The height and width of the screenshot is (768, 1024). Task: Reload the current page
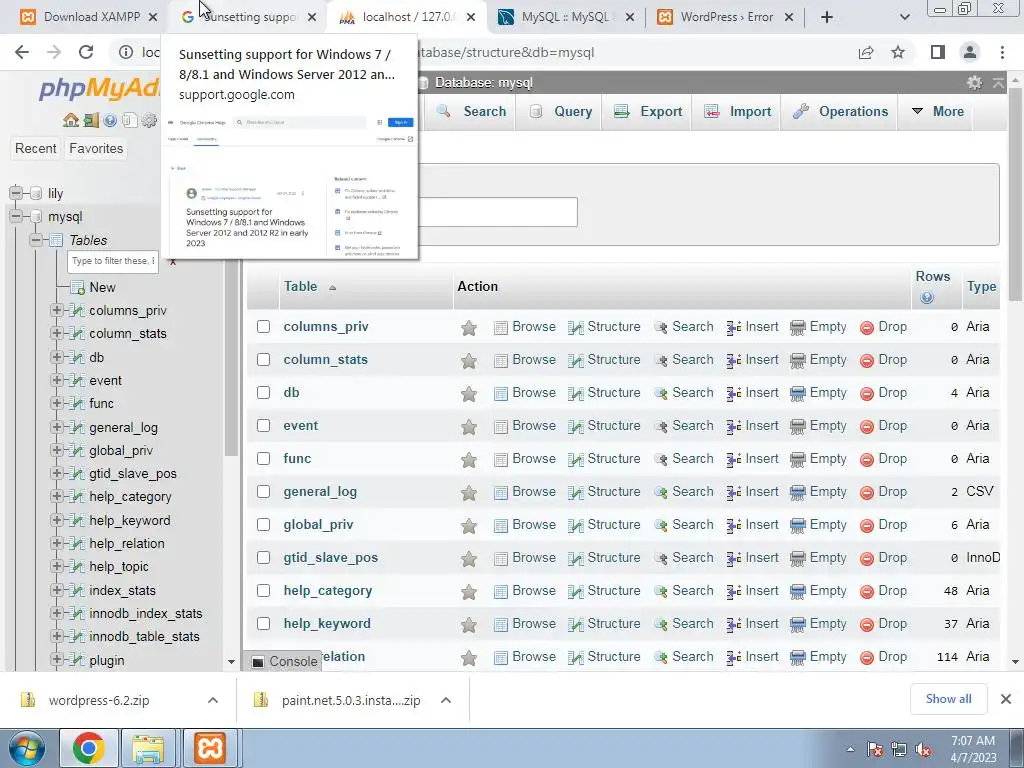point(86,52)
